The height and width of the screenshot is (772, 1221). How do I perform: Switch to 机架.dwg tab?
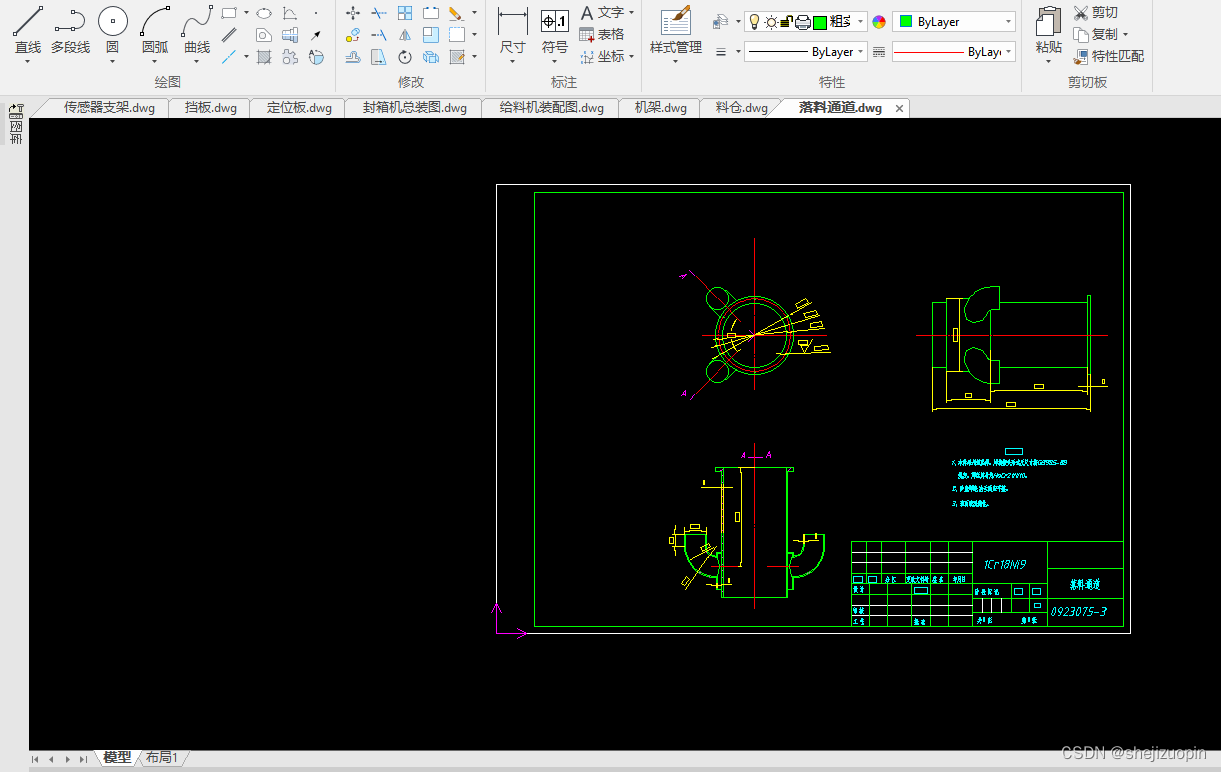coord(660,108)
